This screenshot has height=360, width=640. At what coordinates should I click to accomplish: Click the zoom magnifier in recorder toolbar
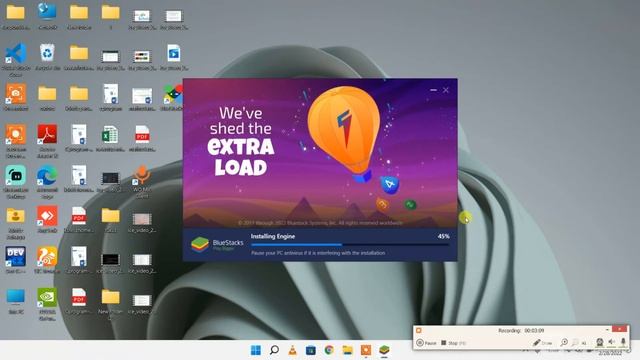coord(564,342)
